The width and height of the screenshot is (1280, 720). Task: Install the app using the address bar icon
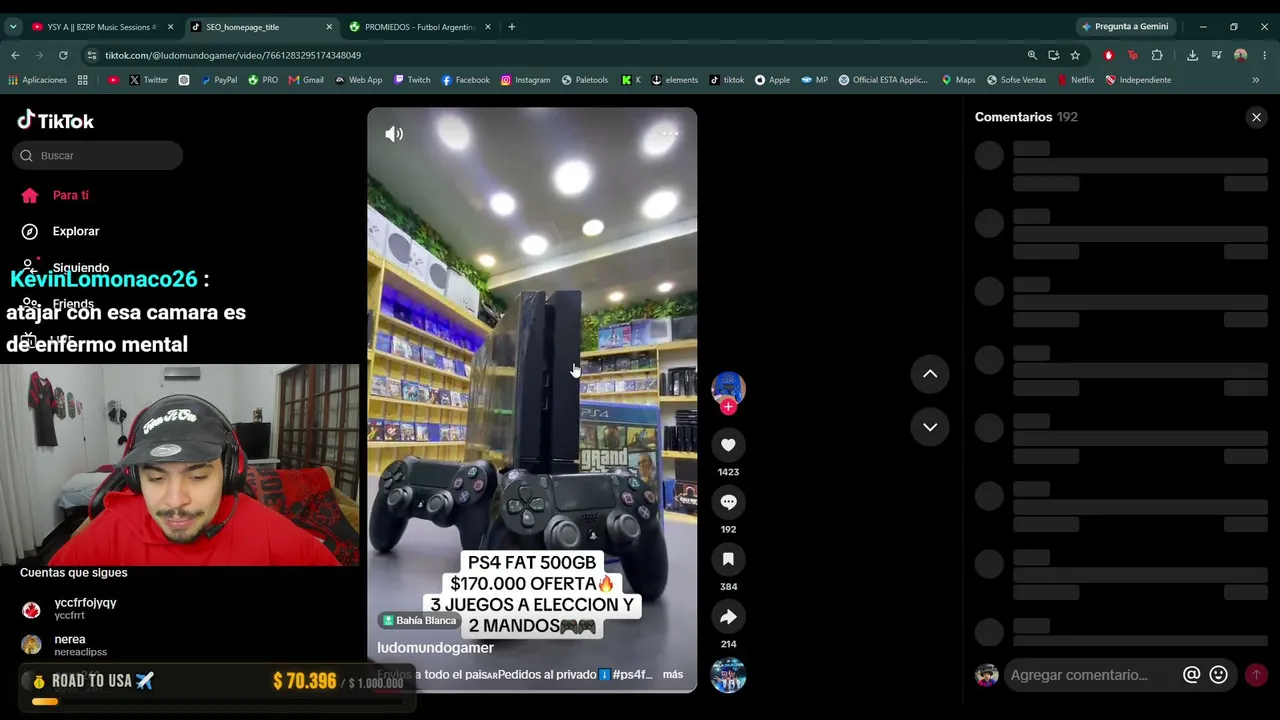[1053, 55]
